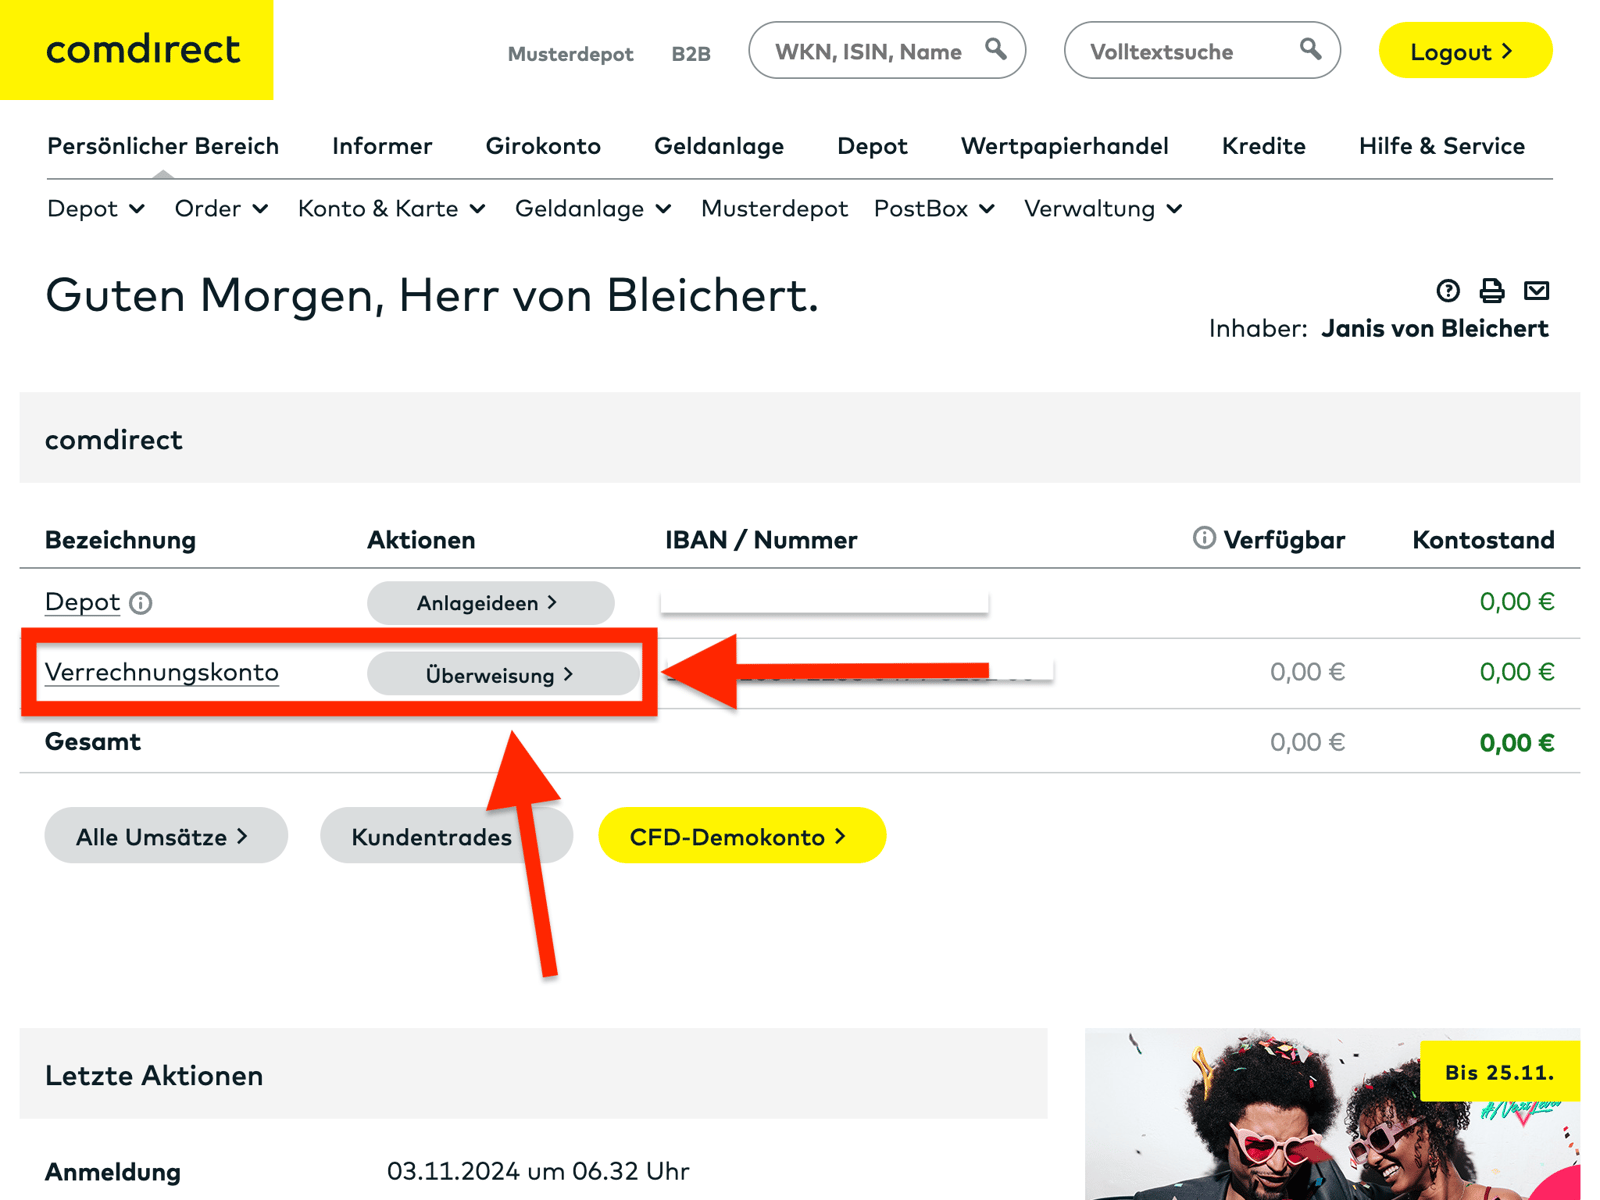Click the comdirect logo
The height and width of the screenshot is (1200, 1600).
click(x=140, y=51)
